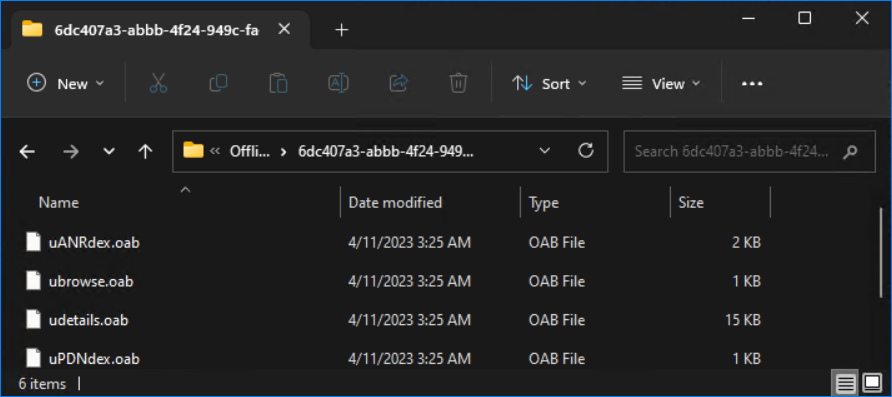The height and width of the screenshot is (397, 892).
Task: Click OAB File type of ubrowse.oab
Action: pyautogui.click(x=556, y=282)
